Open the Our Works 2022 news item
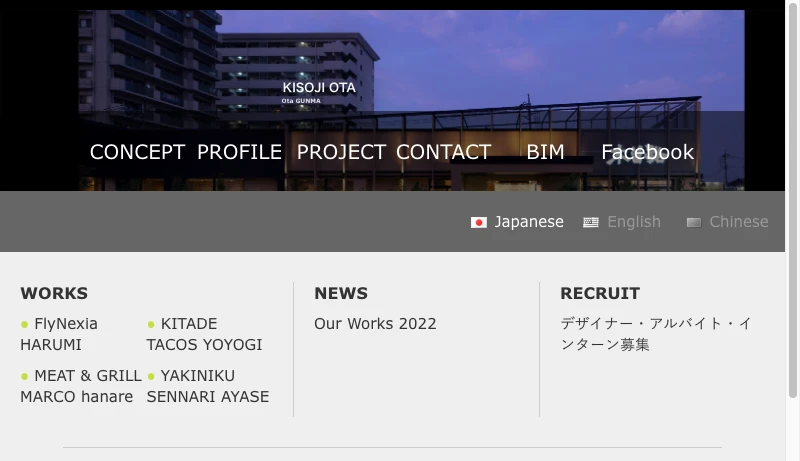The height and width of the screenshot is (461, 800). click(x=375, y=324)
